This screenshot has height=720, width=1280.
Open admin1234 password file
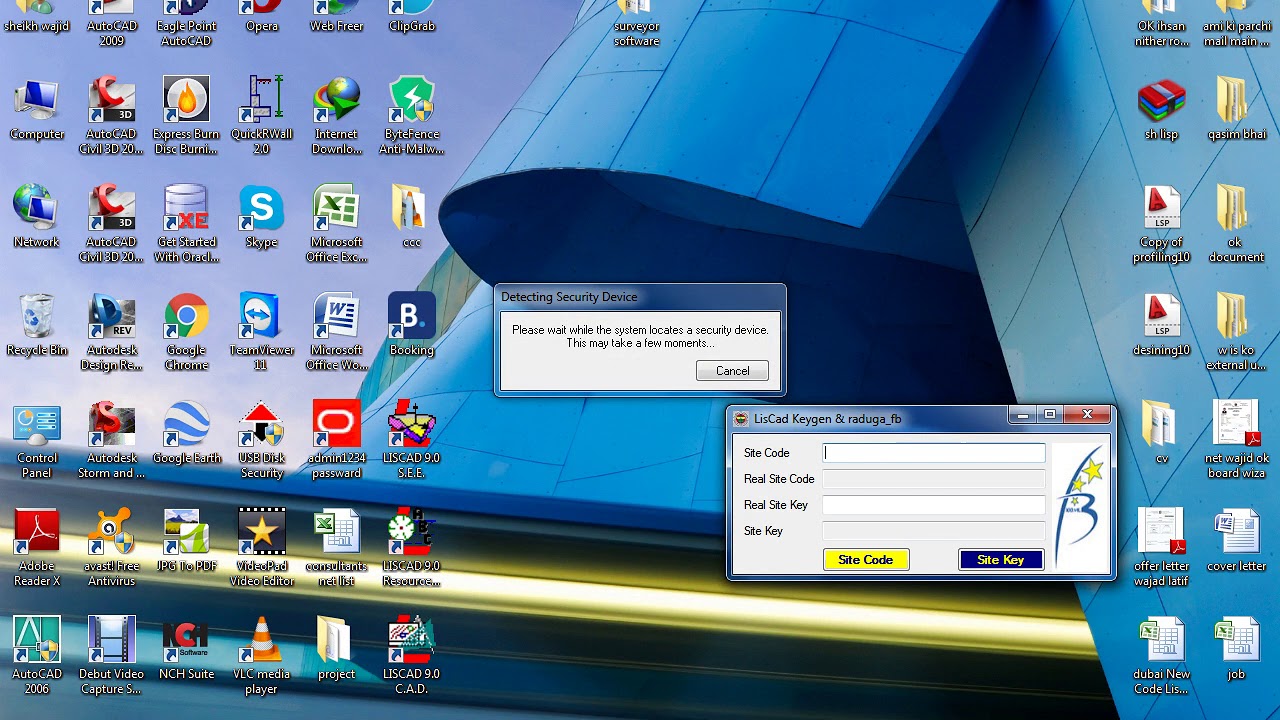click(x=337, y=440)
